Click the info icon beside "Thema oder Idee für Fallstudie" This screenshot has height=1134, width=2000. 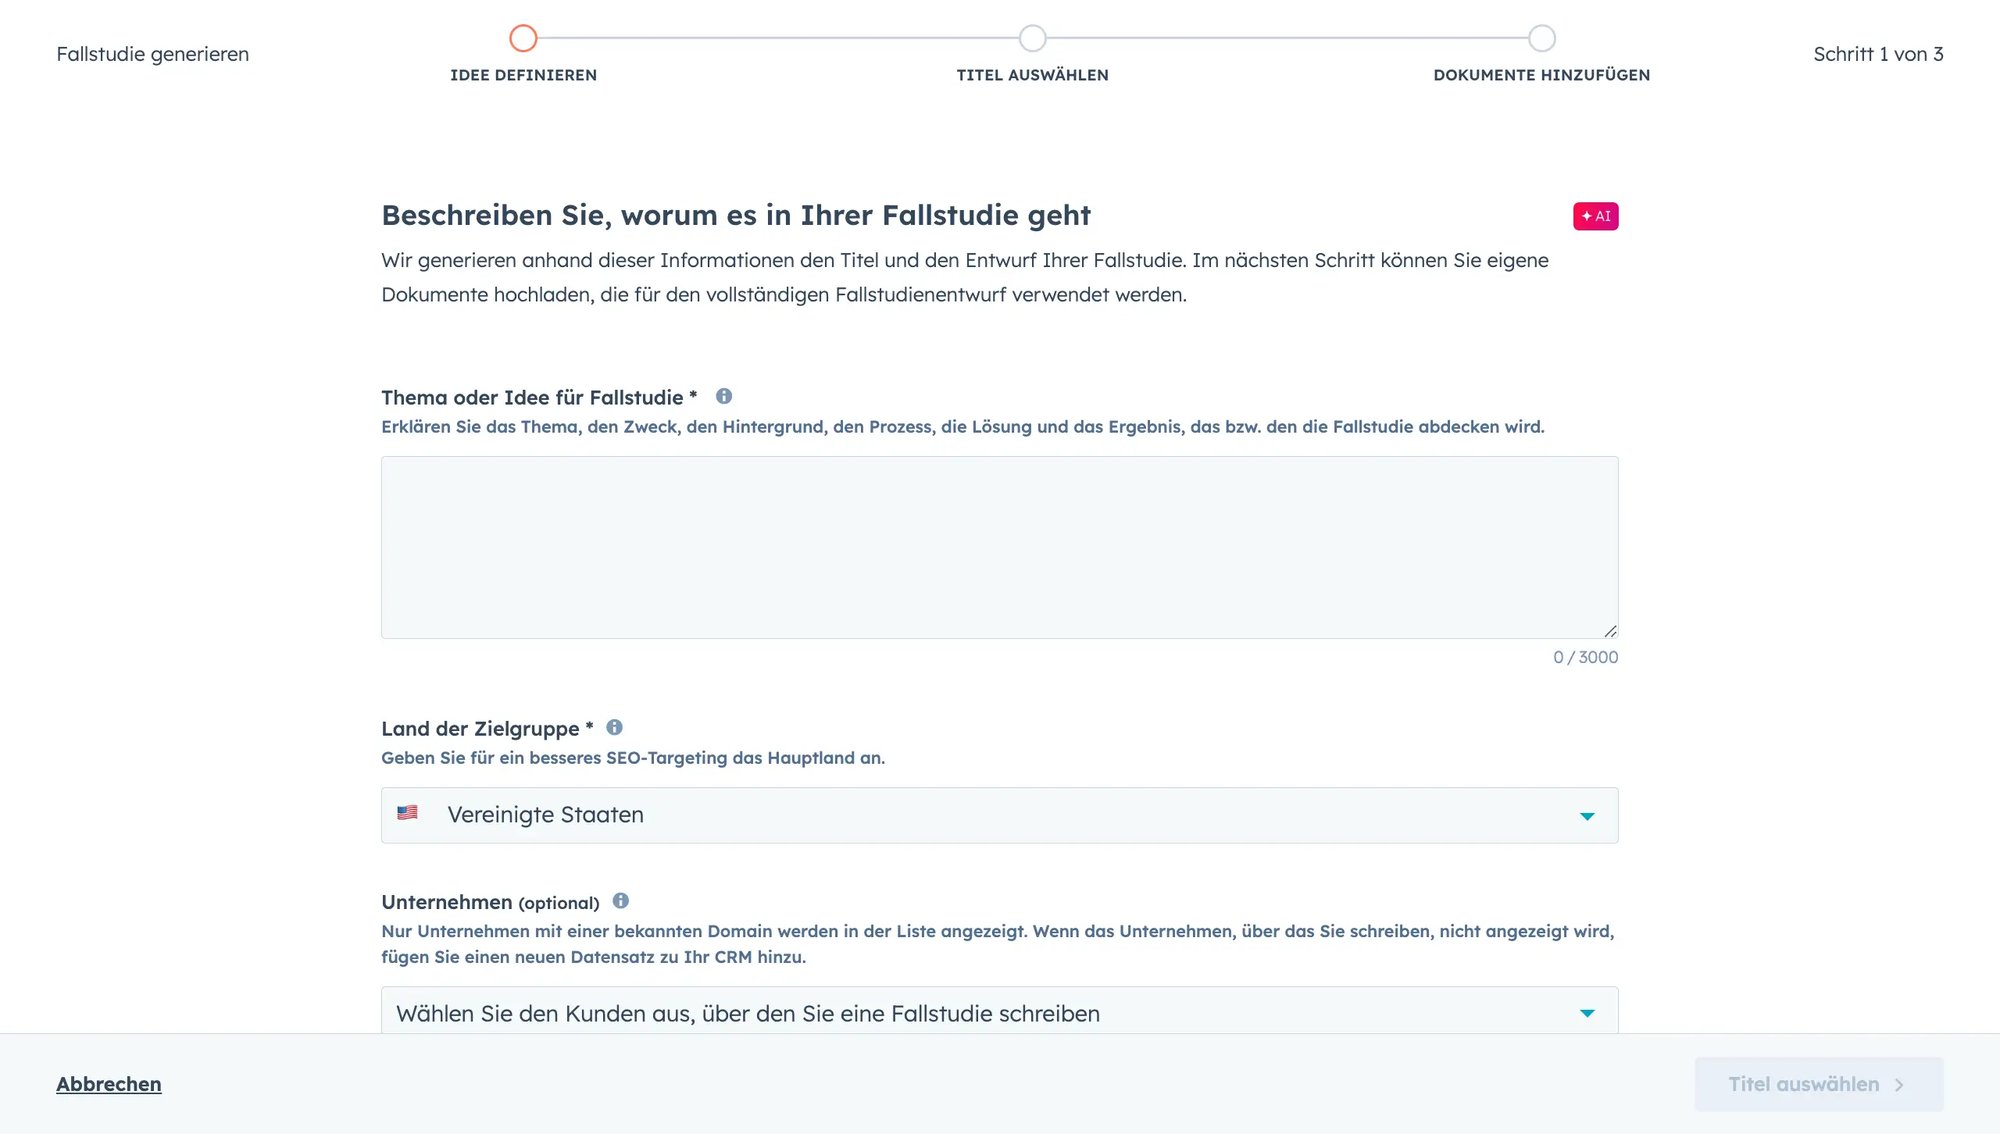tap(725, 396)
